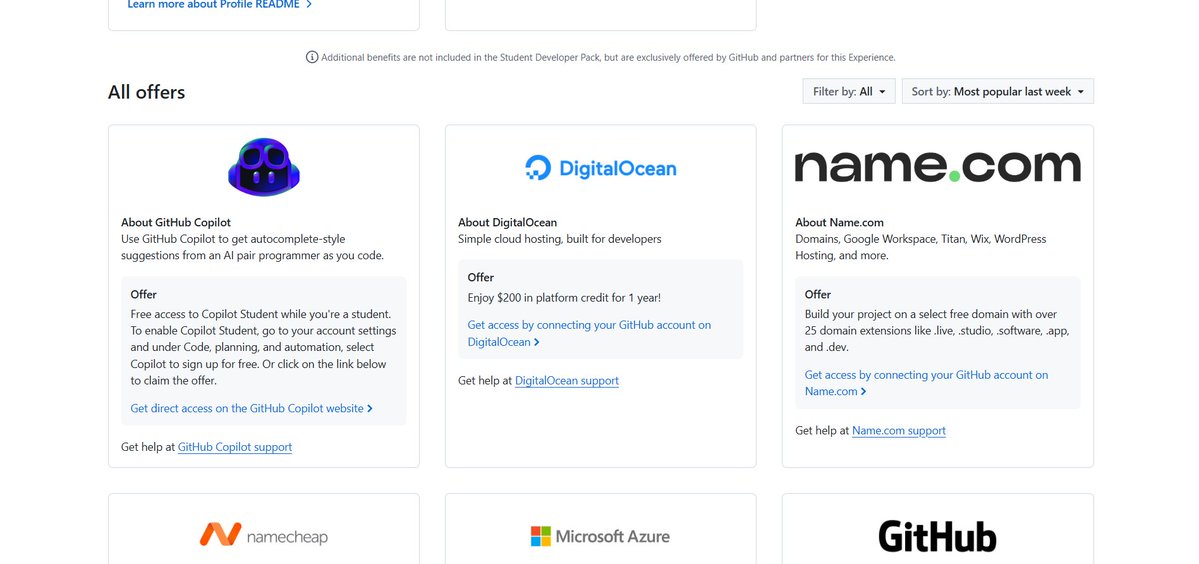Click the GitHub Copilot robot logo
Screen dimensions: 1199x564
264,167
